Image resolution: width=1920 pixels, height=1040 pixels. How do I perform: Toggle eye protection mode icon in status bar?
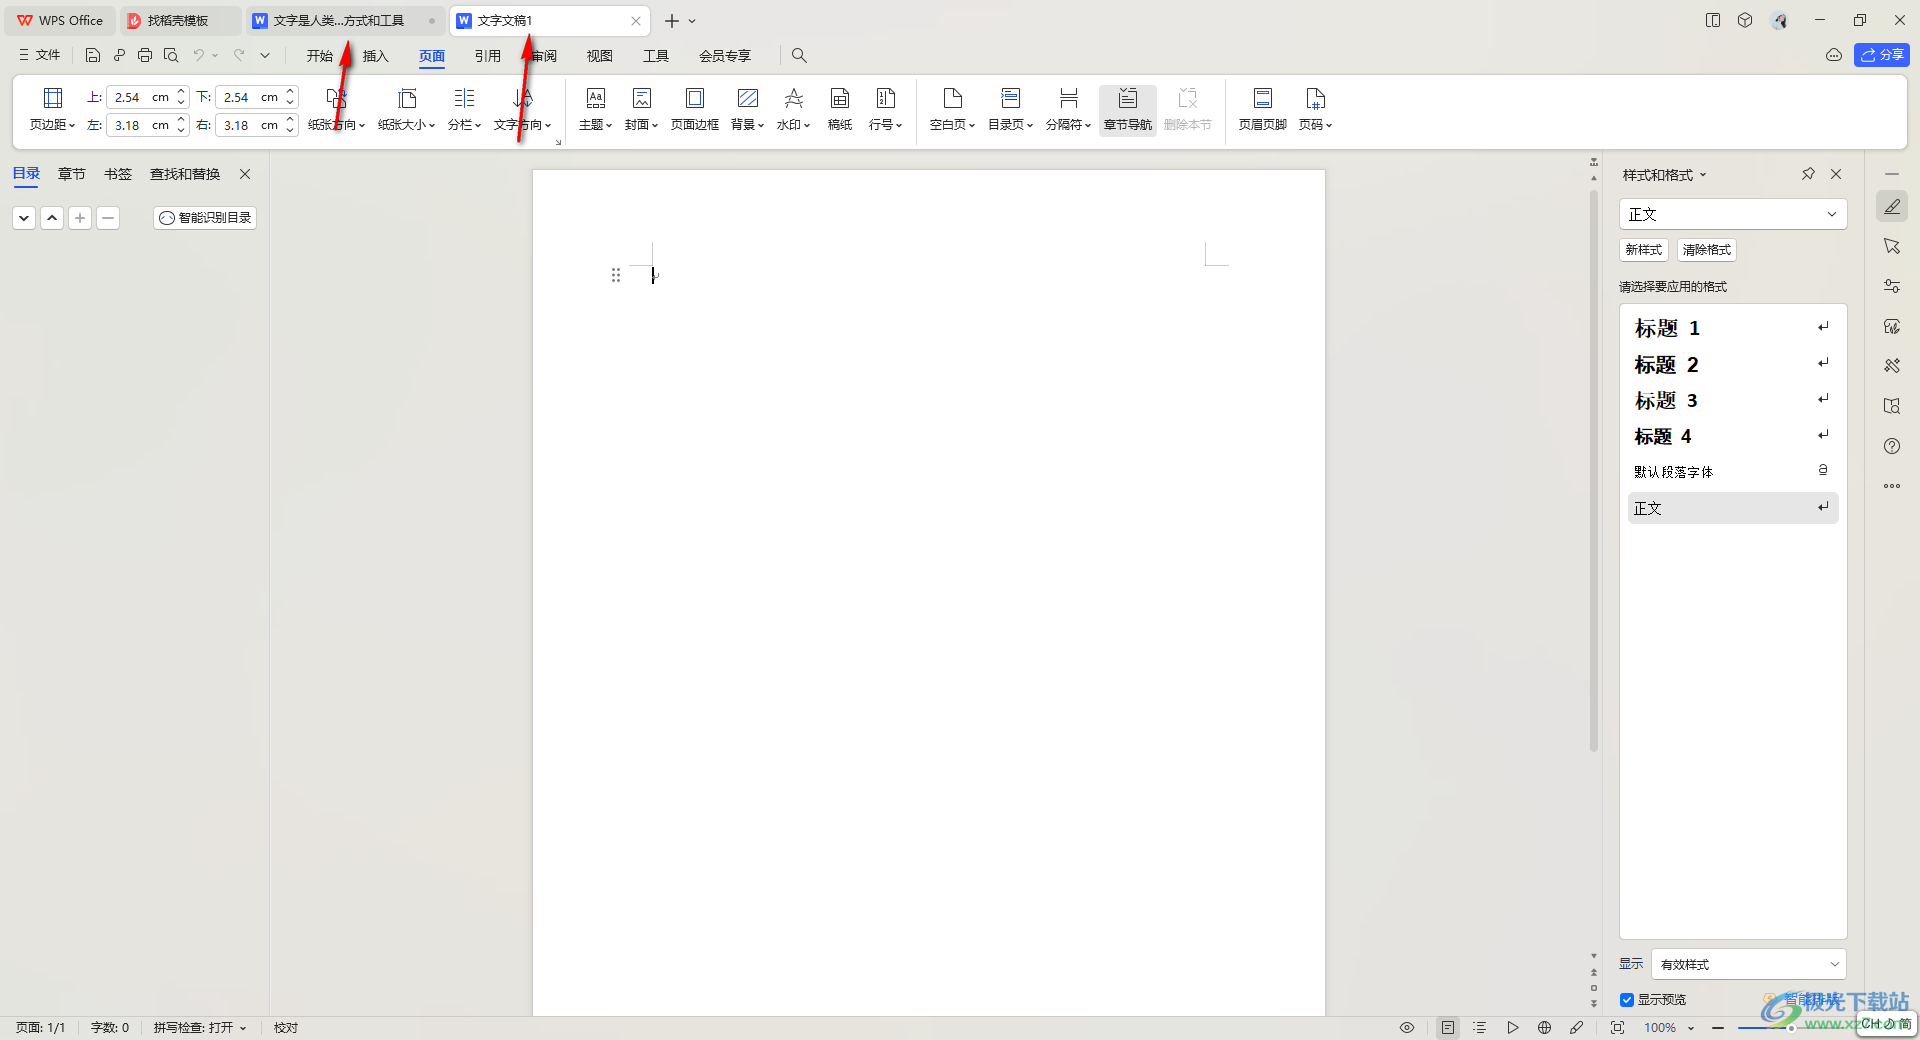coord(1407,1027)
